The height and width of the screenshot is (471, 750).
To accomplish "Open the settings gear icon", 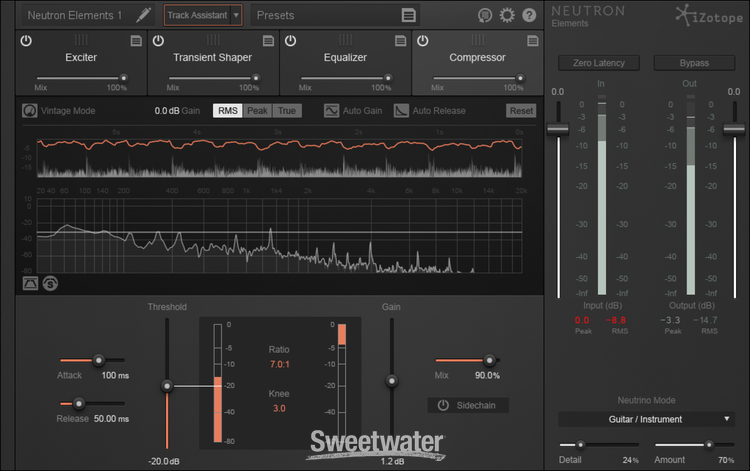I will (507, 15).
